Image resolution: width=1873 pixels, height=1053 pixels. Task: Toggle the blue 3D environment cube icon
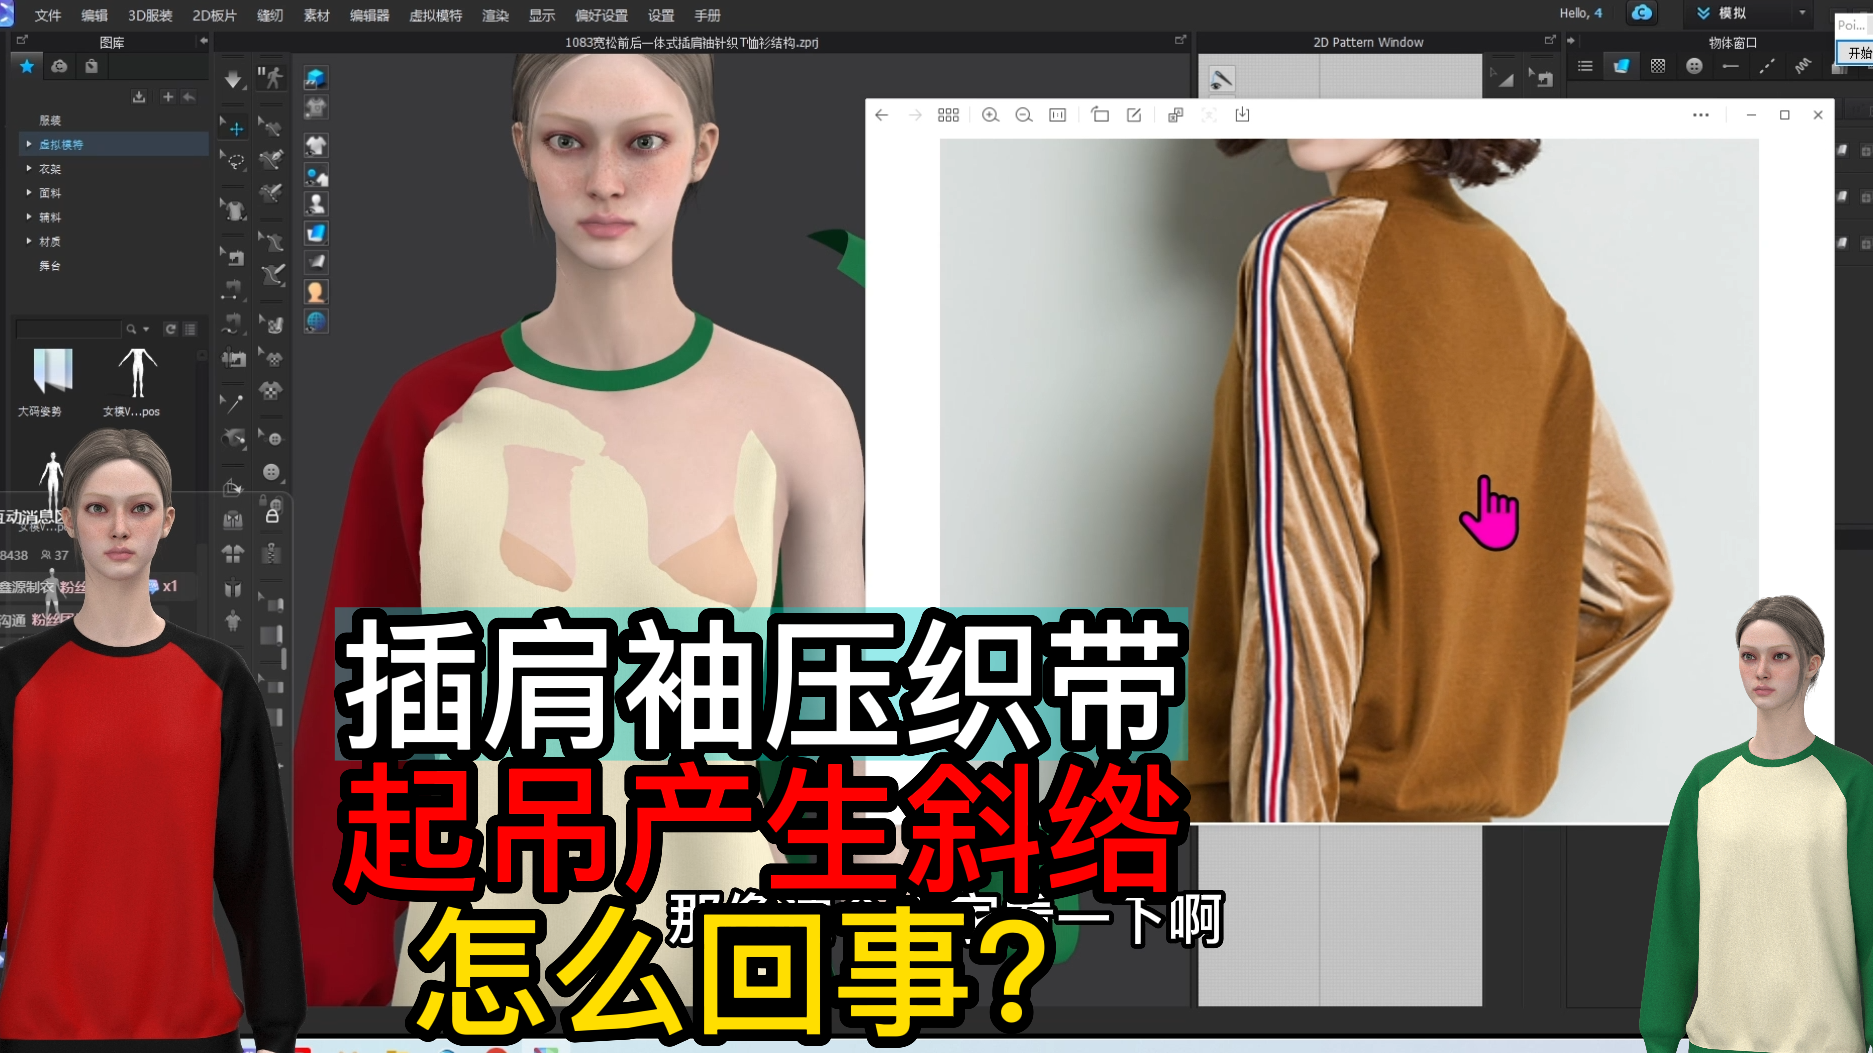(x=316, y=78)
